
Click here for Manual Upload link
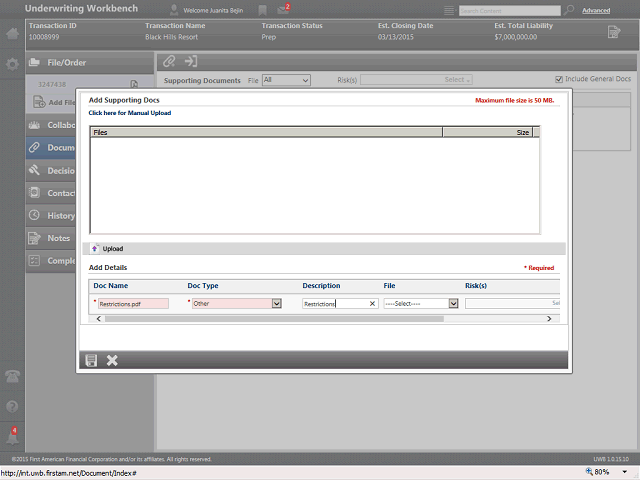(x=130, y=113)
